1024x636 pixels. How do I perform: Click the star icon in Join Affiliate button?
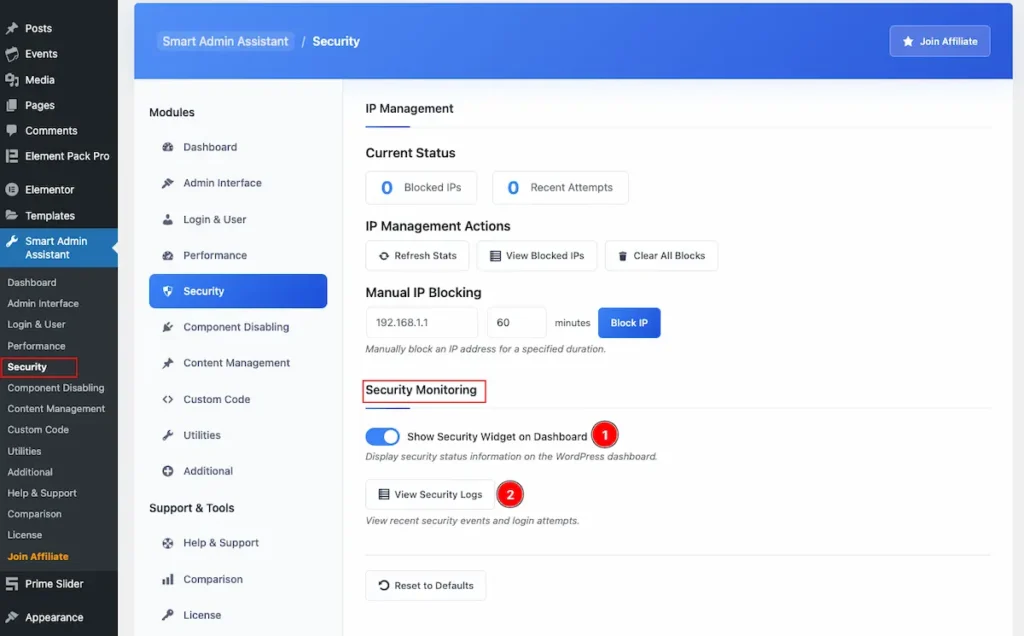908,41
